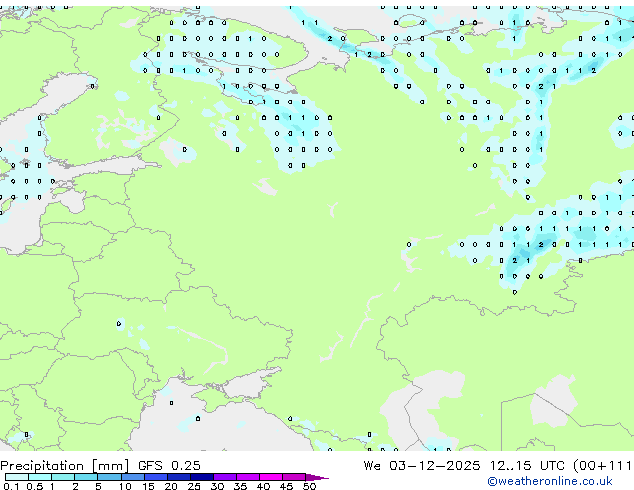Select the 0.1–0.5 mm palest legend swatch

17,477
